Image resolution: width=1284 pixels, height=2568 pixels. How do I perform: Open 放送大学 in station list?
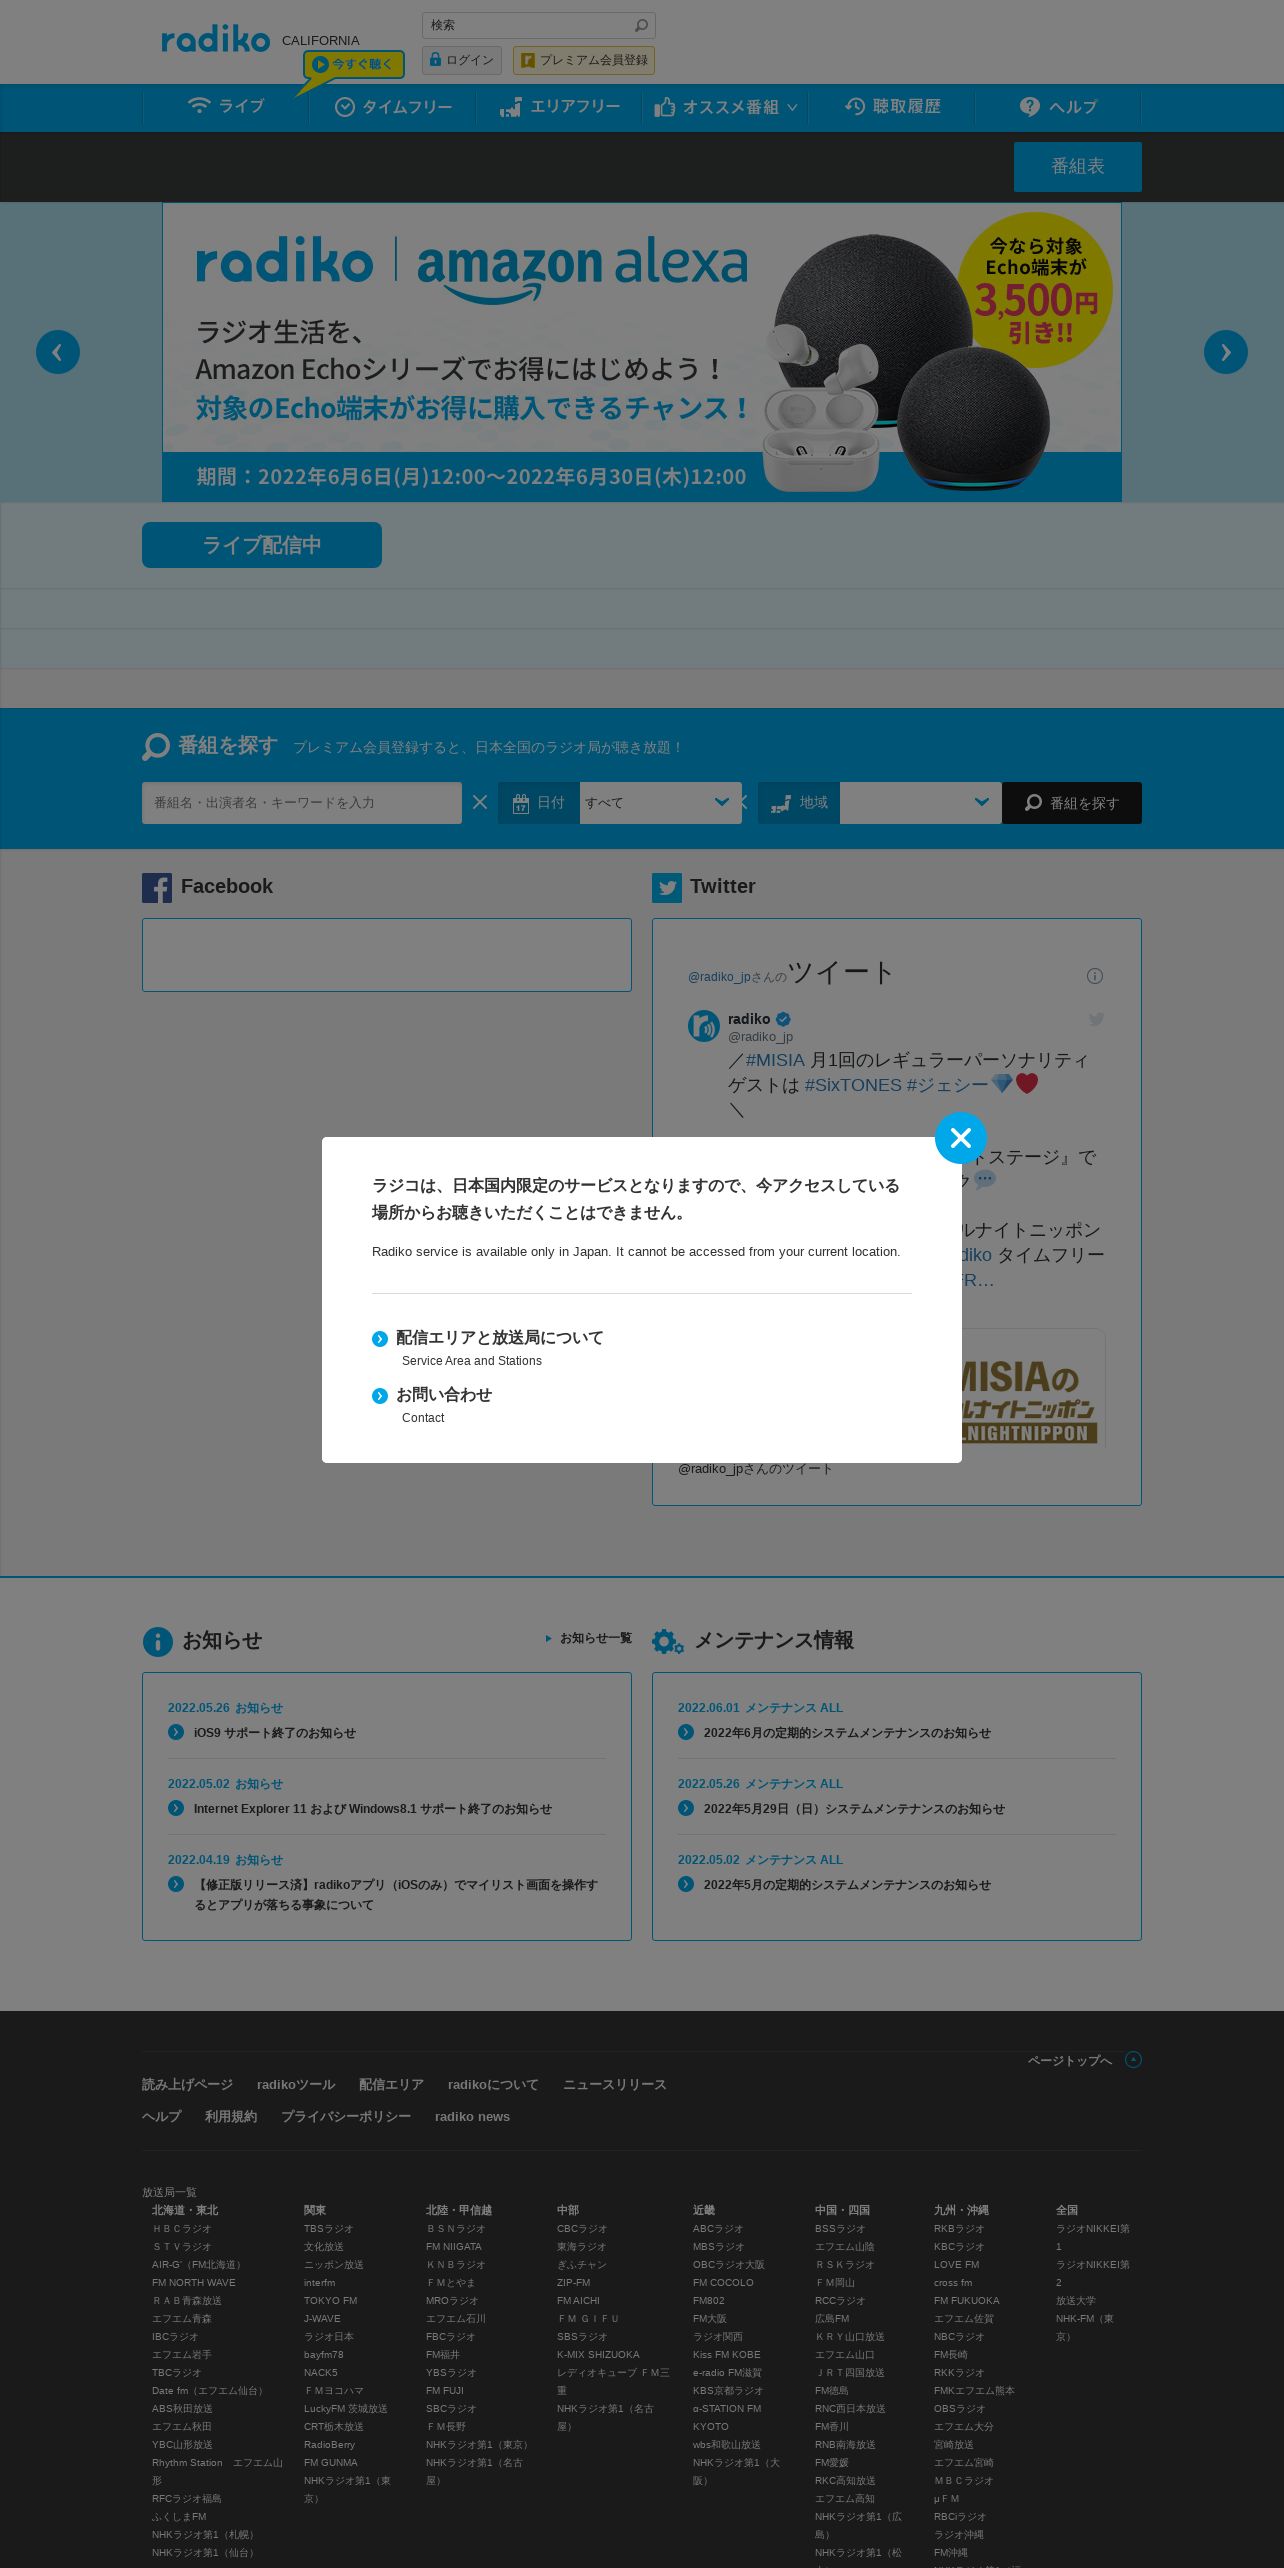click(x=1076, y=2300)
